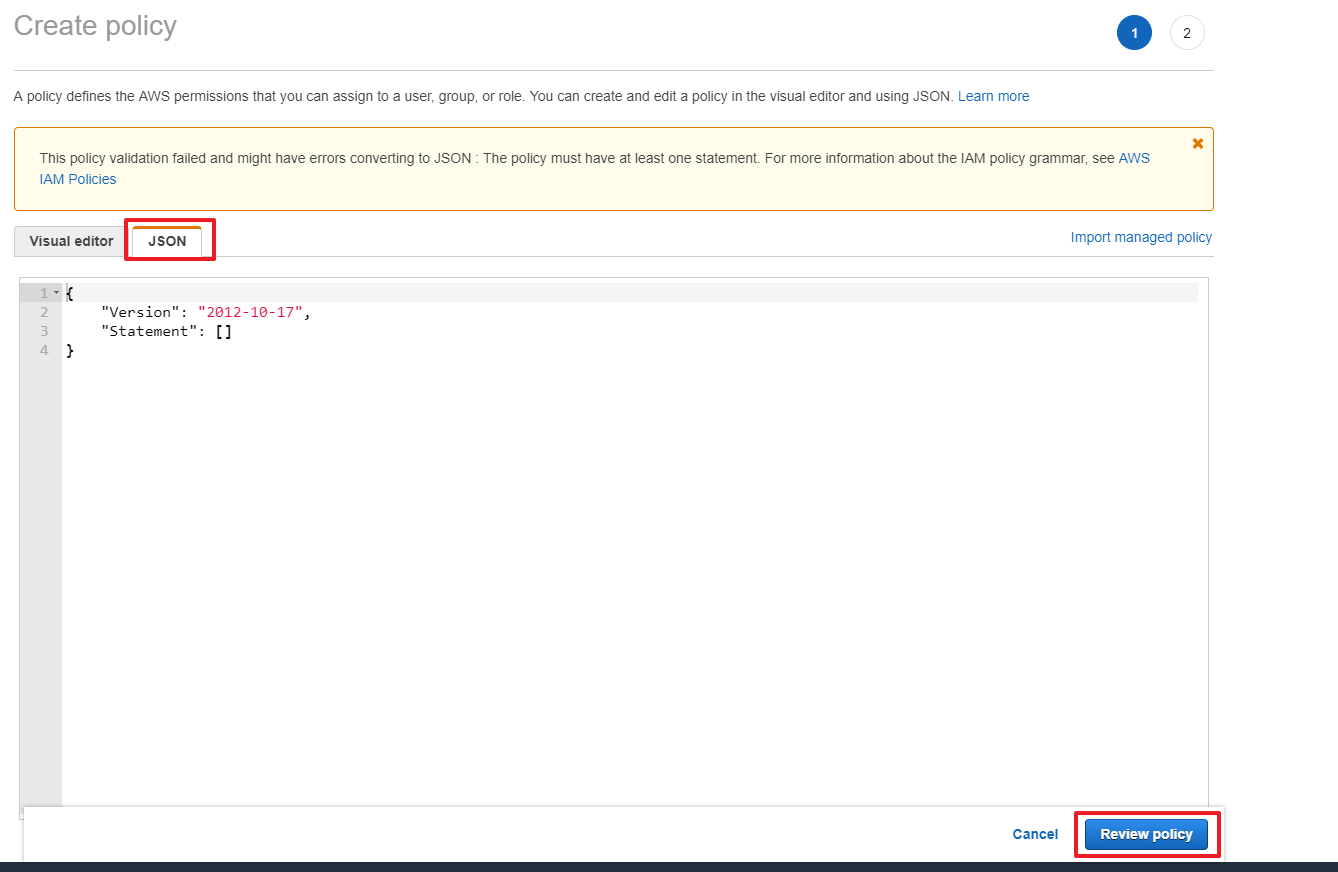Open the IAM Policies link in warning

[78, 179]
